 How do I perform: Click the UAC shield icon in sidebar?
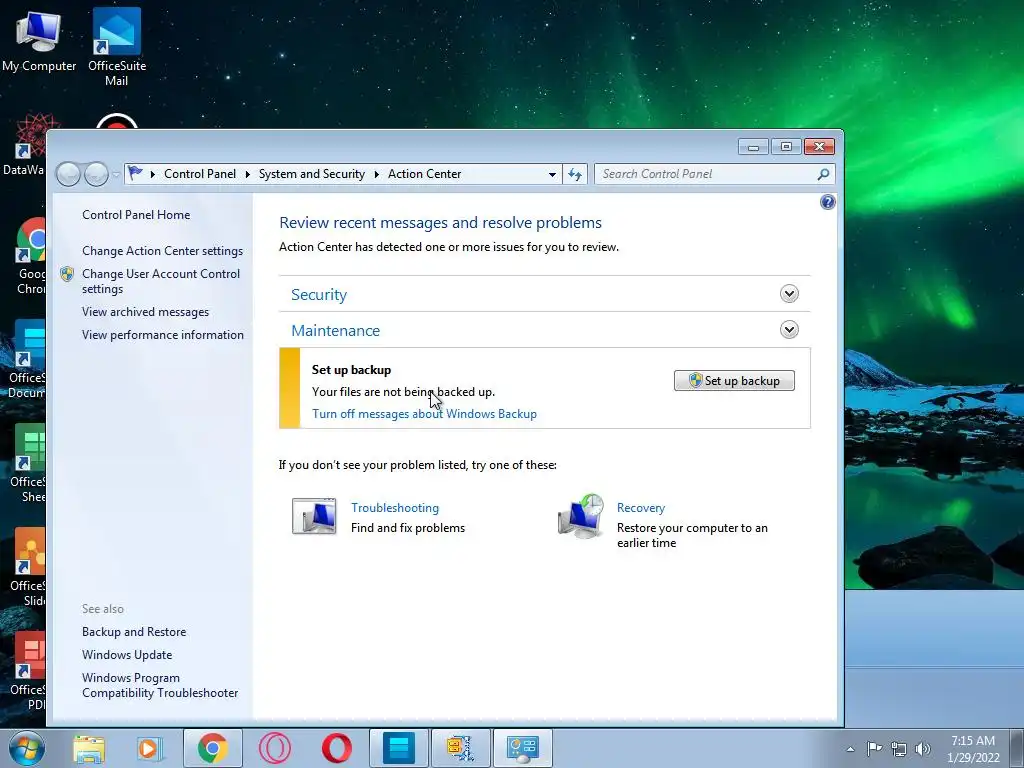[67, 274]
